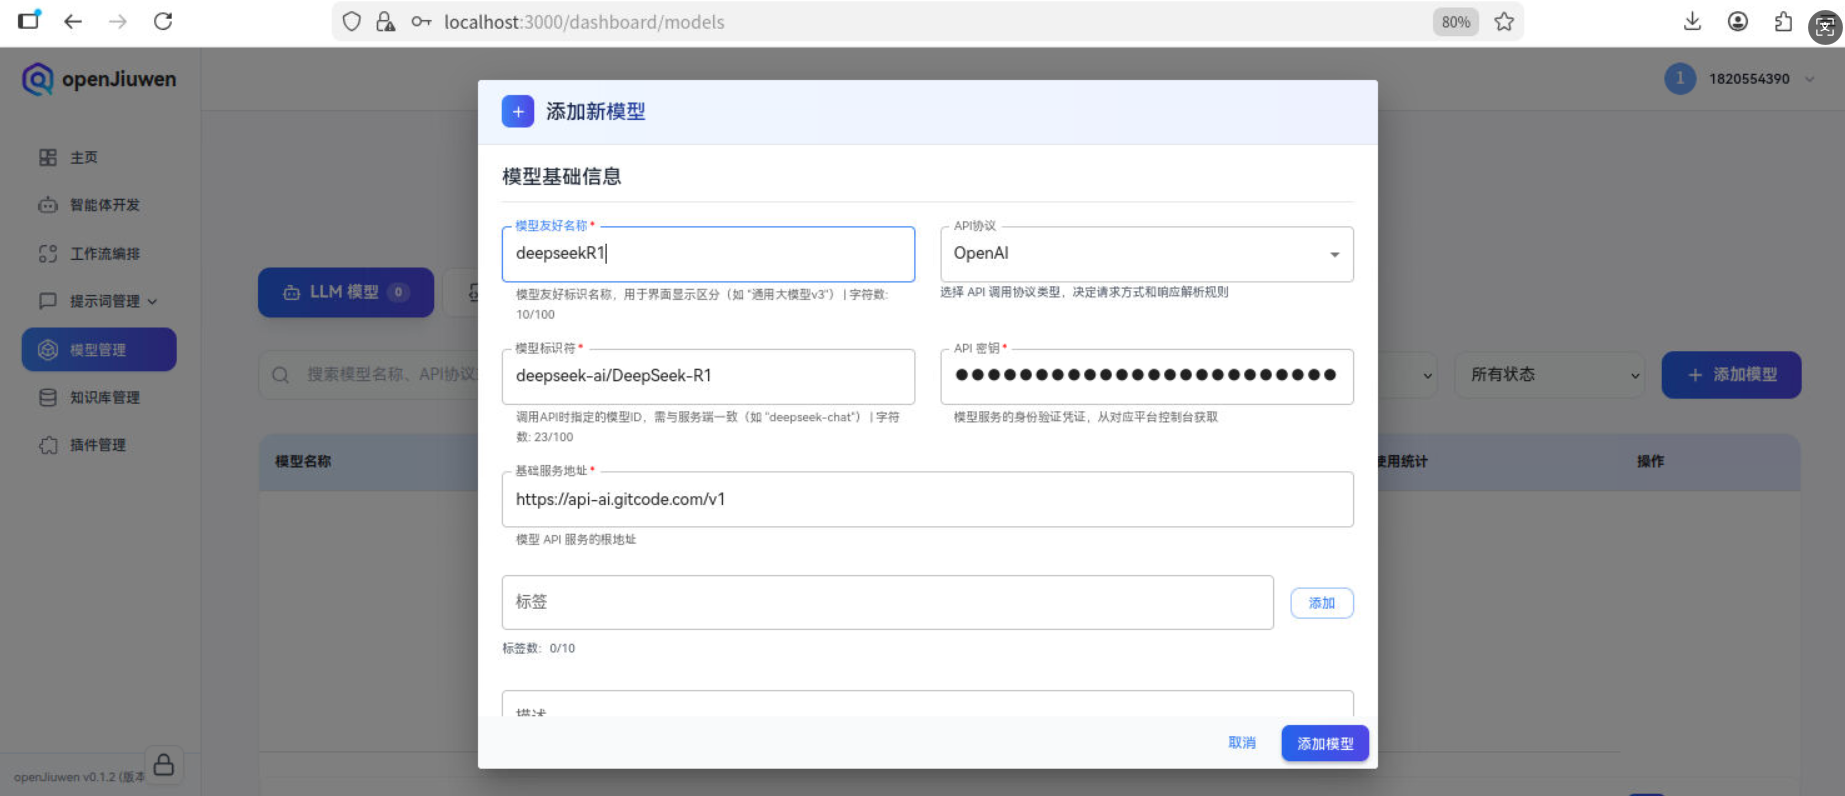Switch to the LLM 模型 tab
The width and height of the screenshot is (1845, 796).
[346, 292]
